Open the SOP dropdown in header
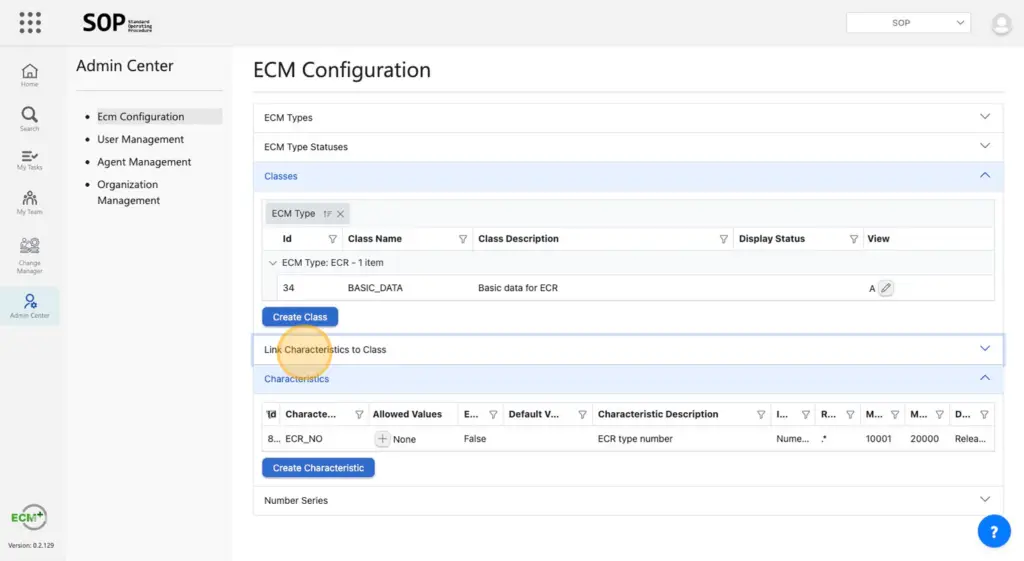Screen dimensions: 1024x561 click(908, 22)
